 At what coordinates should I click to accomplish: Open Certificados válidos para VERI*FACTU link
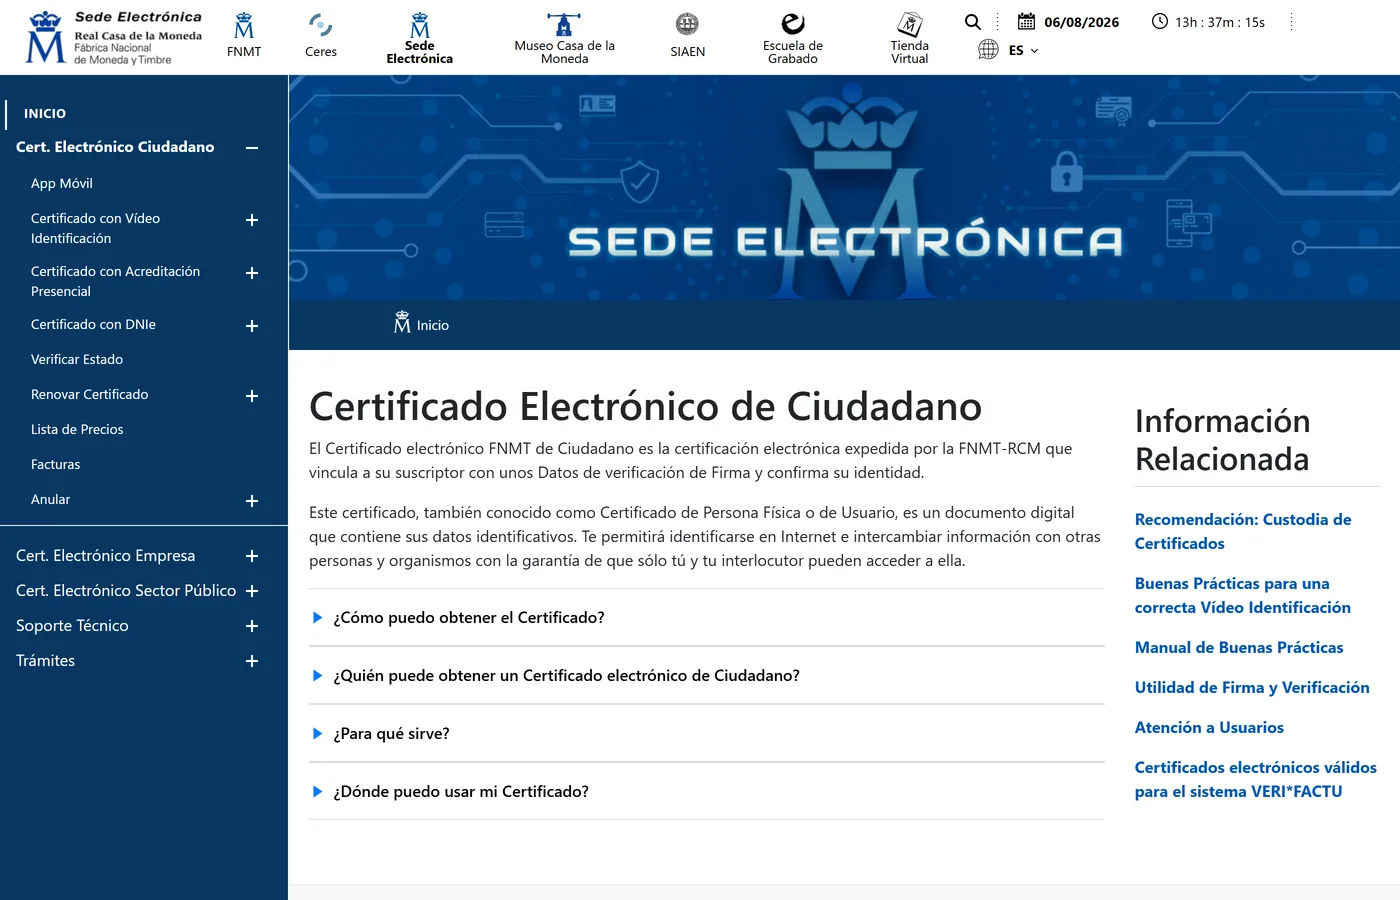[1256, 780]
